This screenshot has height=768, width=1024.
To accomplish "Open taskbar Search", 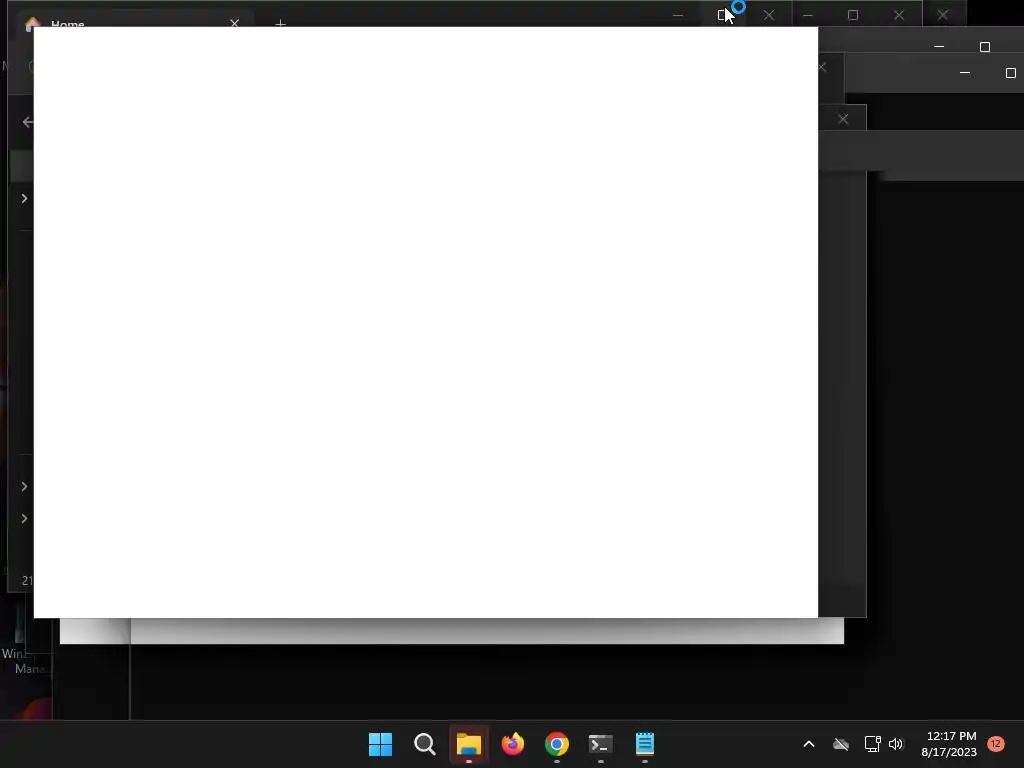I will point(424,744).
